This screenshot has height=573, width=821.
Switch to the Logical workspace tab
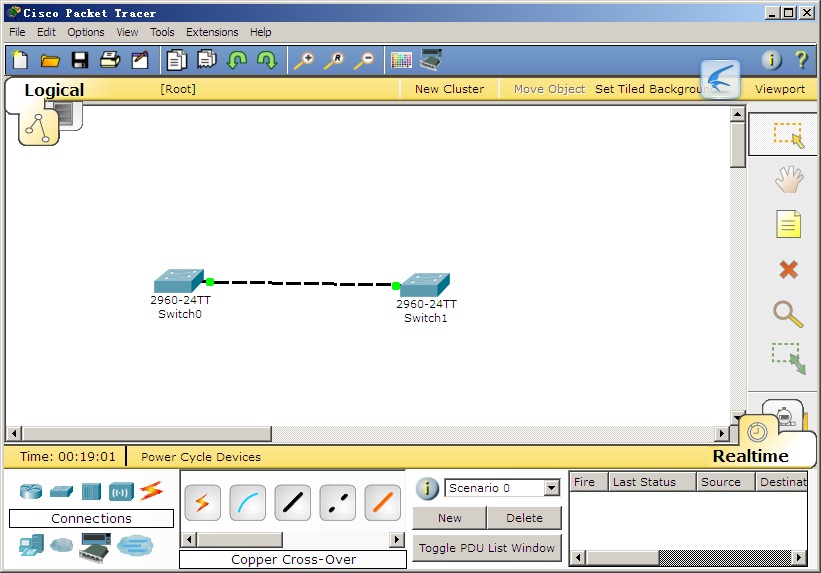tap(54, 90)
